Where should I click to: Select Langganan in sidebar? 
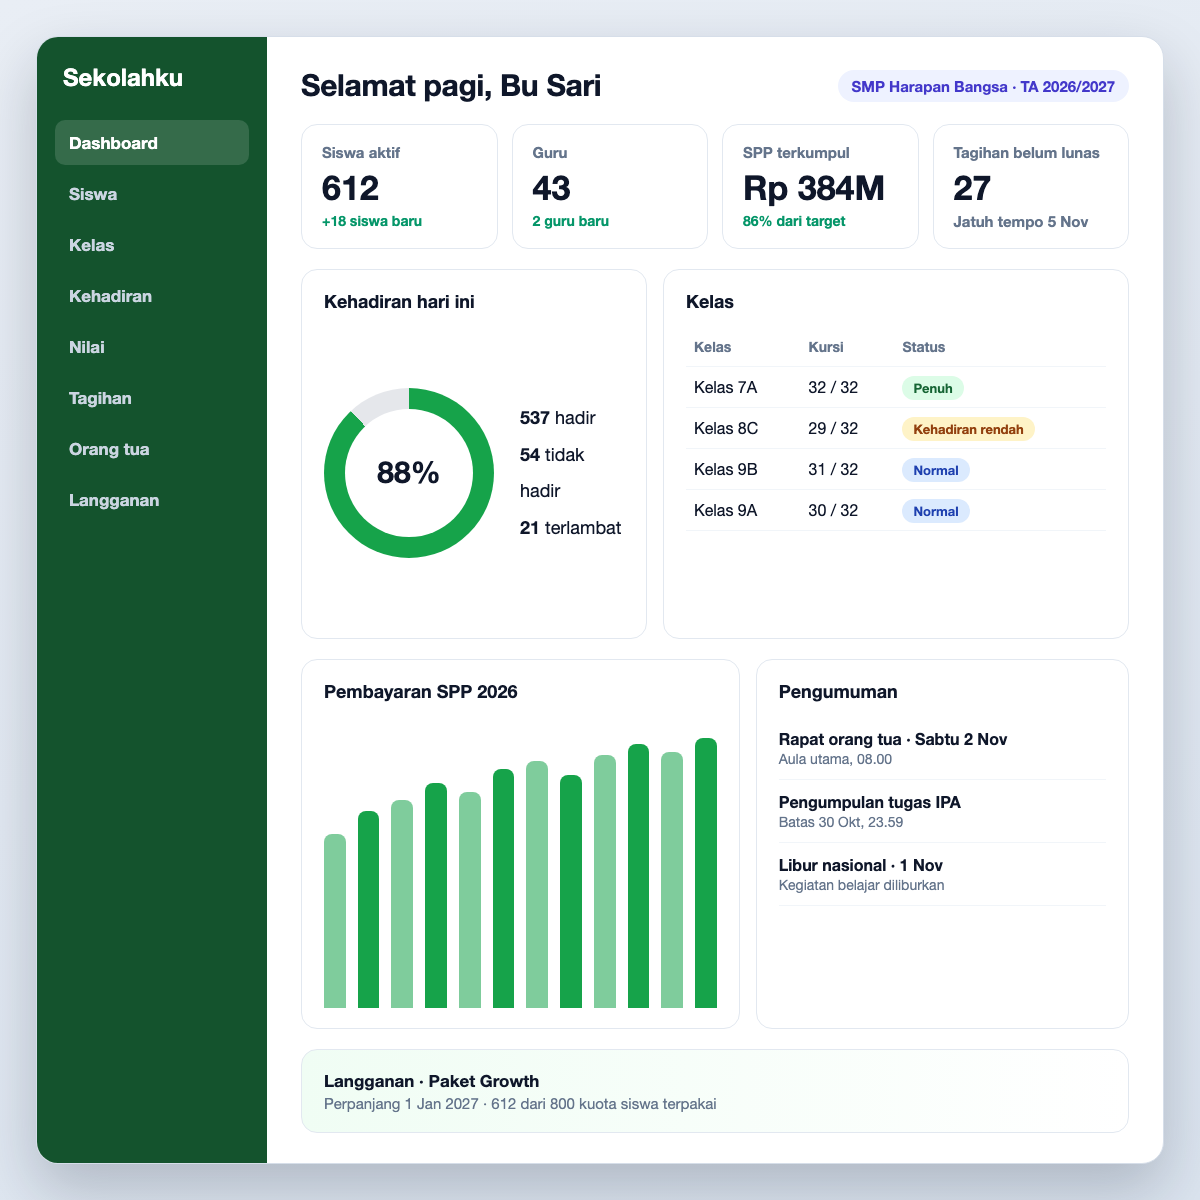point(152,500)
